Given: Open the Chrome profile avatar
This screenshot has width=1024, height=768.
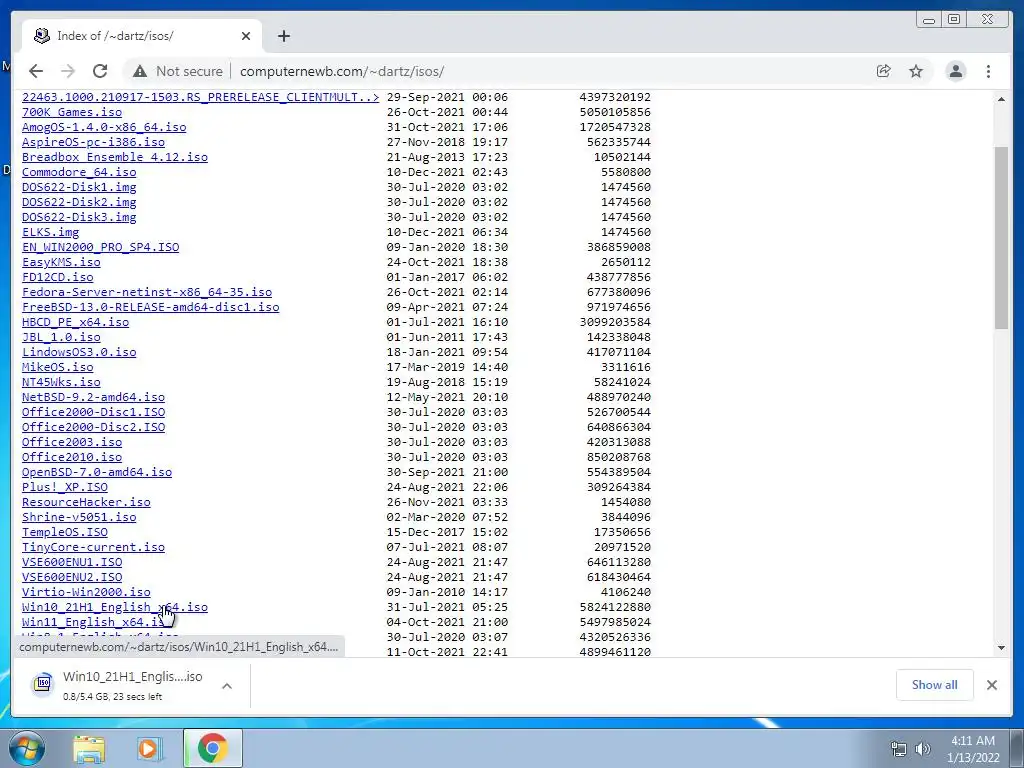Looking at the screenshot, I should [955, 71].
